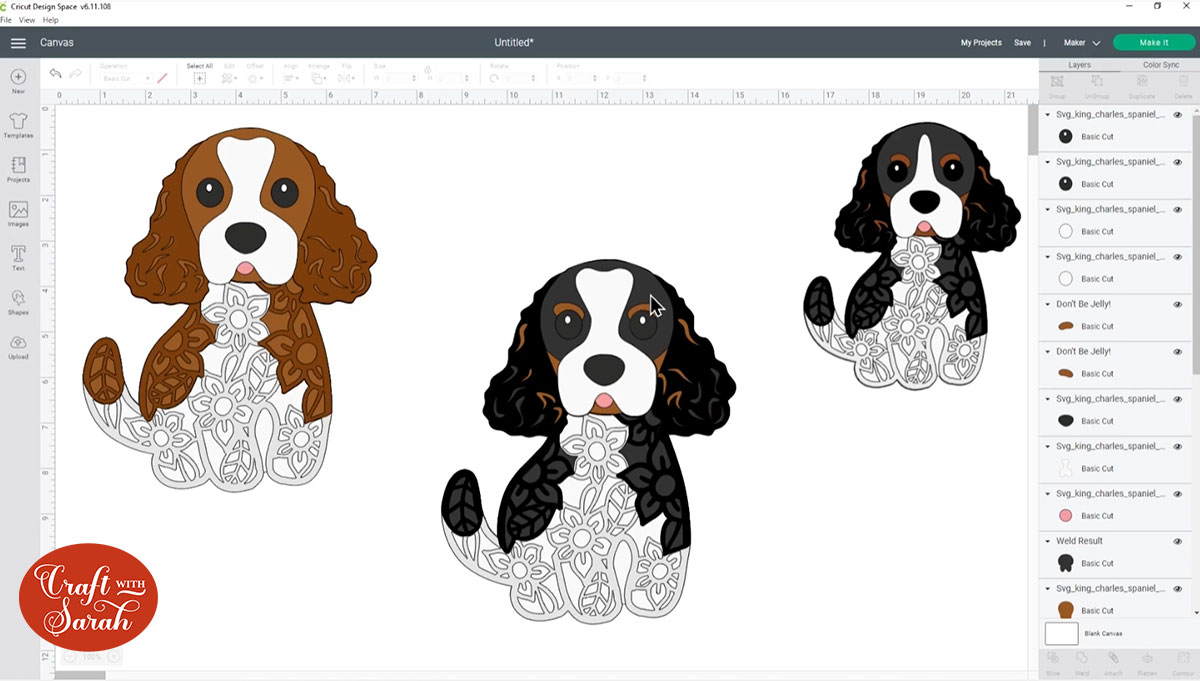Switch to the Color Sync tab
Image resolution: width=1200 pixels, height=681 pixels.
coord(1160,65)
